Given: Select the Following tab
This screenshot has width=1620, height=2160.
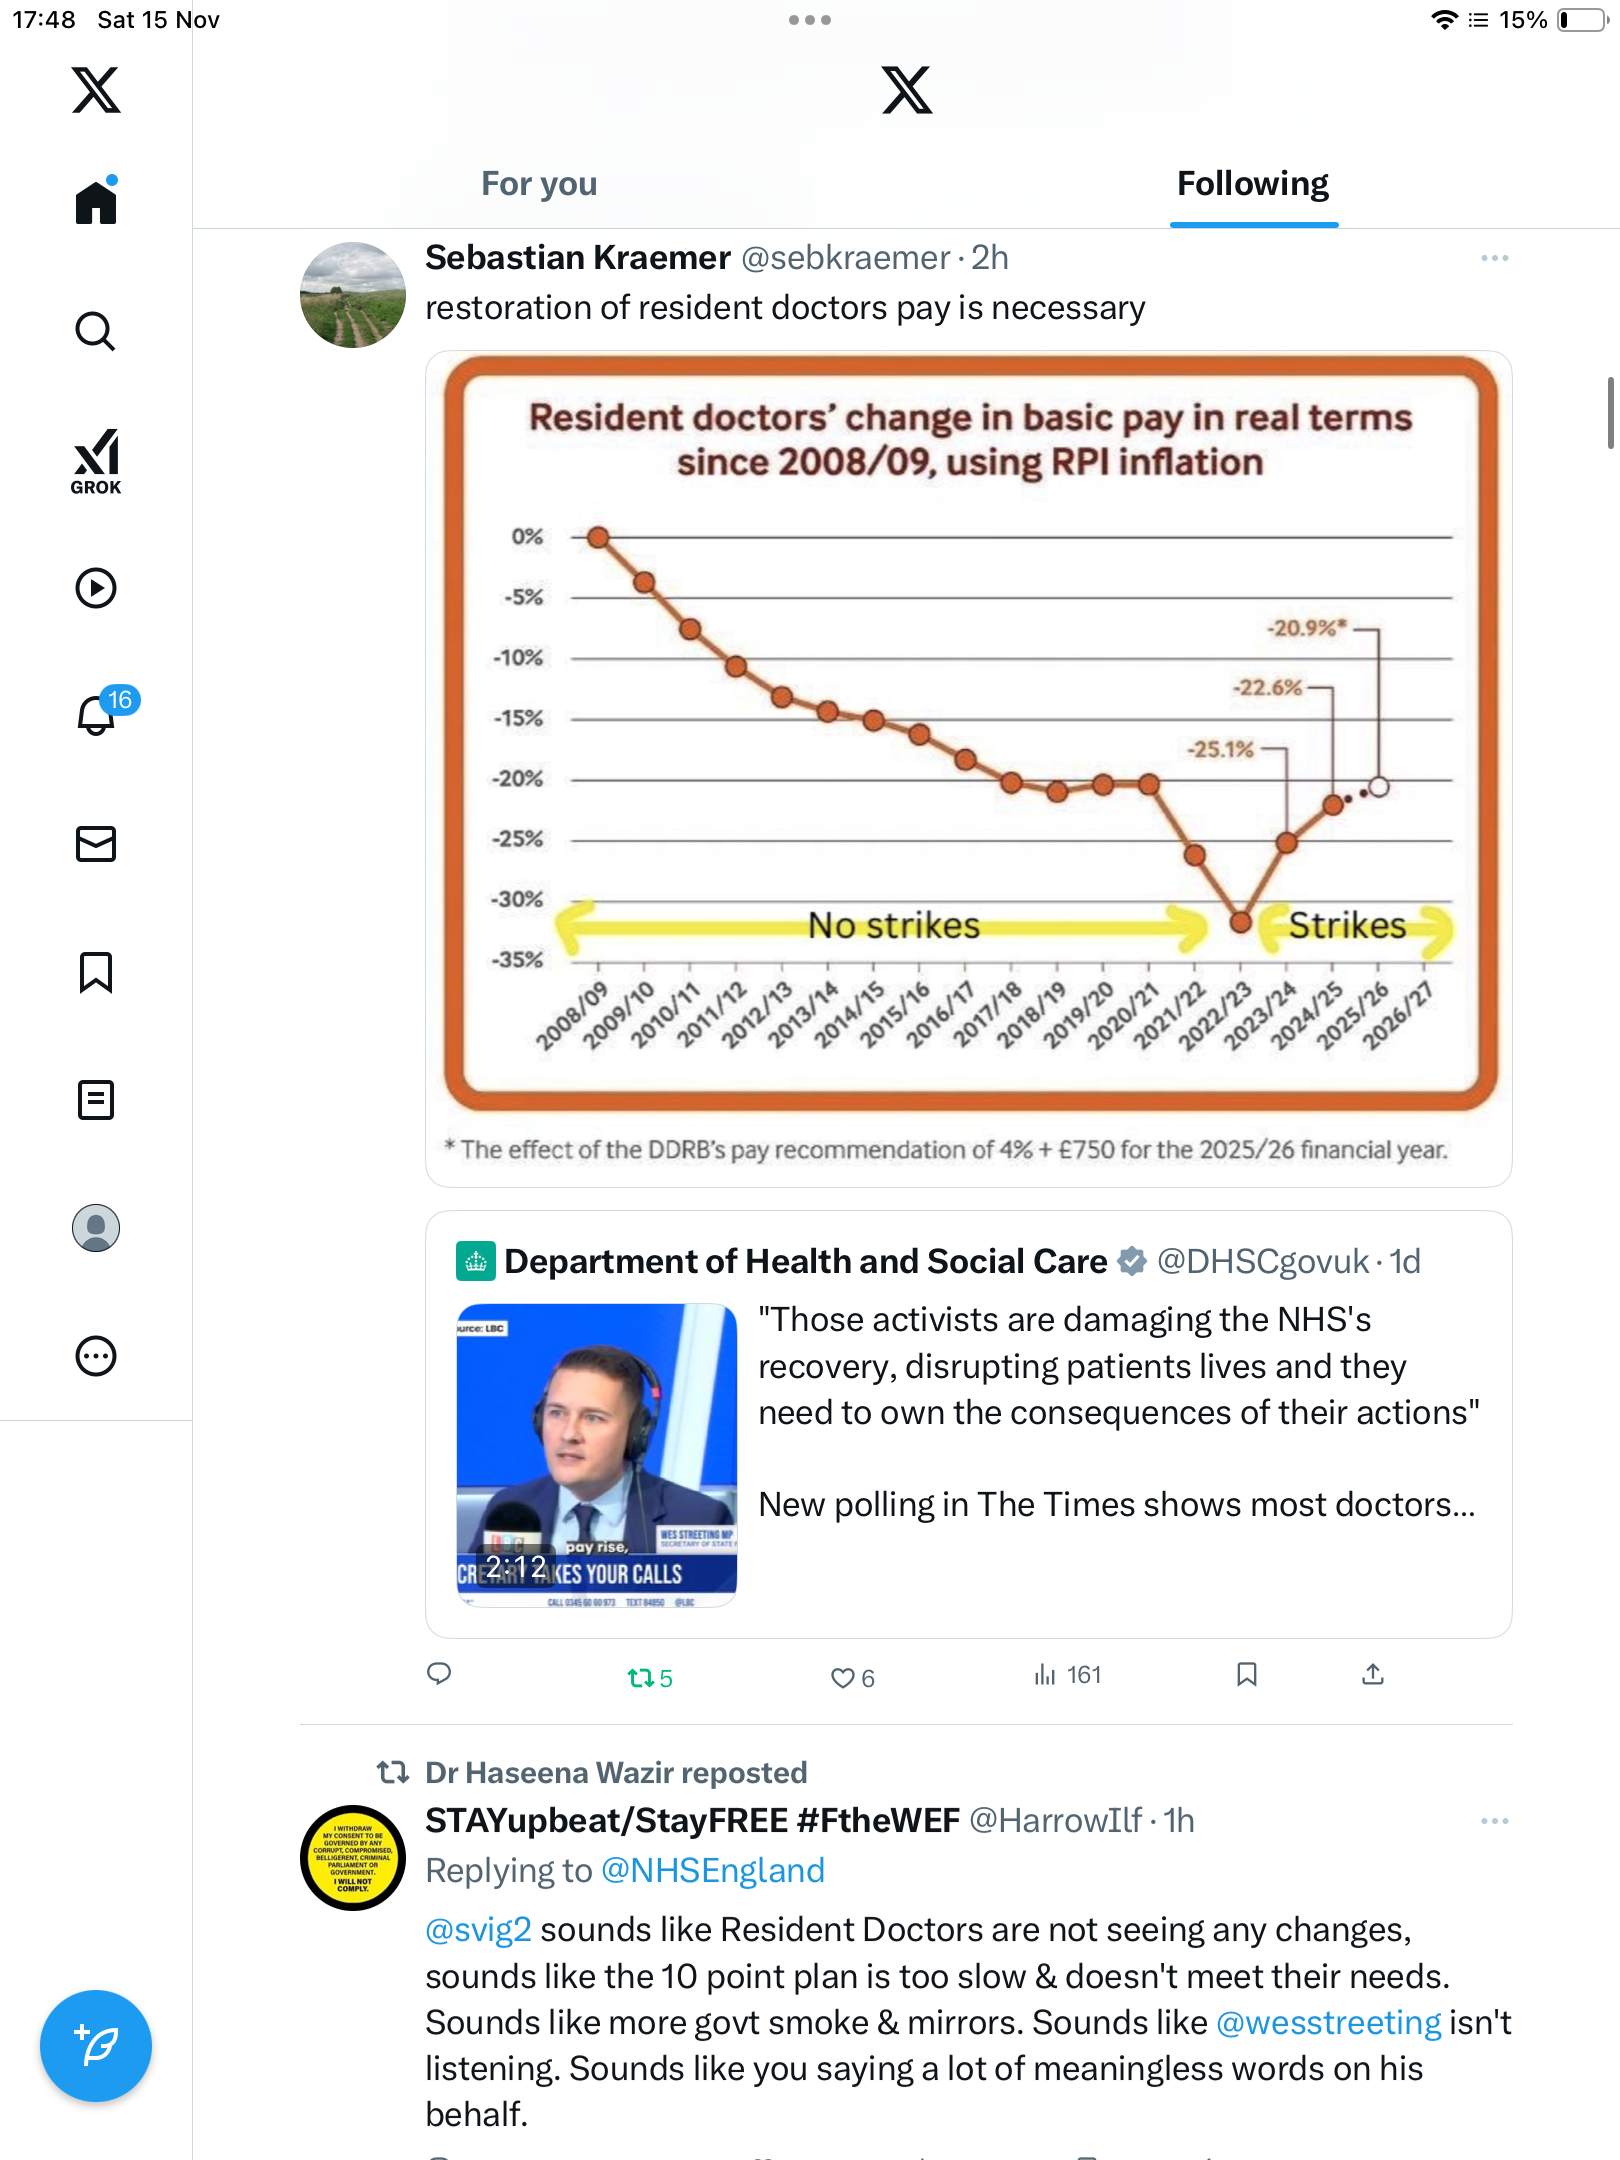Looking at the screenshot, I should (x=1253, y=184).
